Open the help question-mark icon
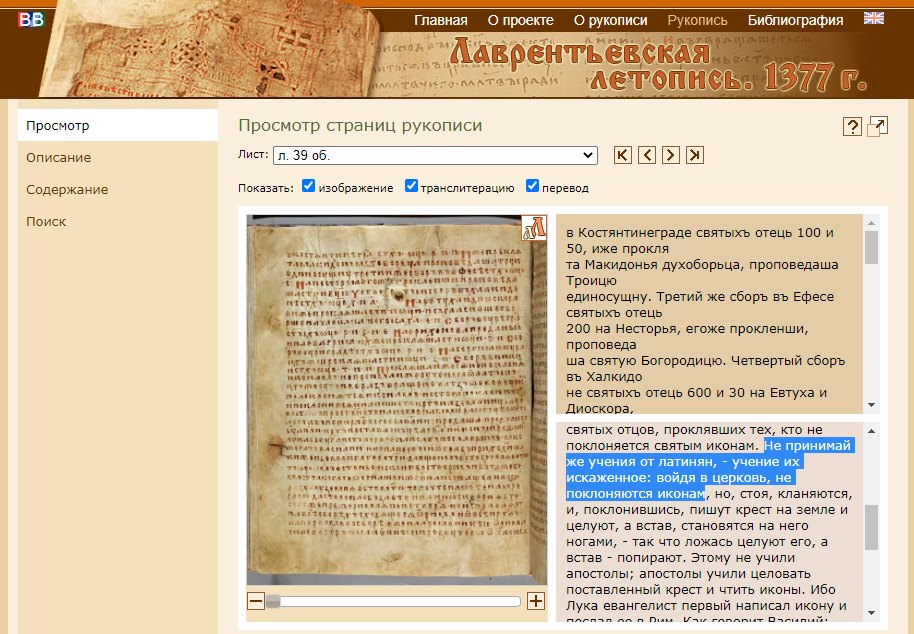 (x=852, y=126)
